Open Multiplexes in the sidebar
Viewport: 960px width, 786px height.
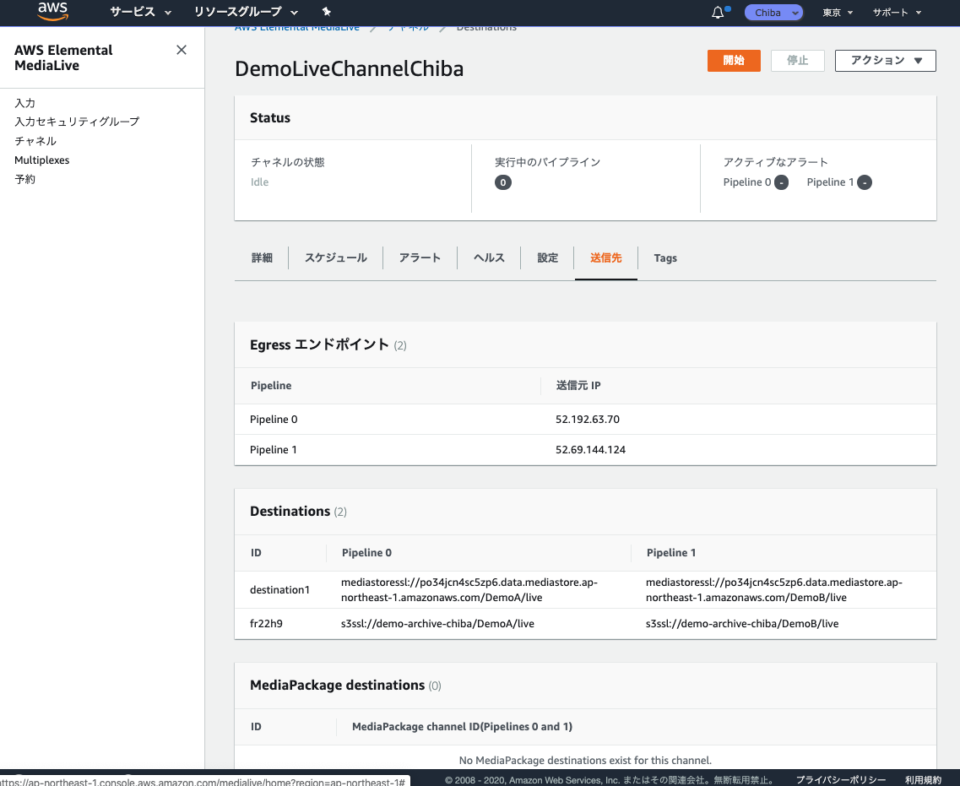point(42,160)
